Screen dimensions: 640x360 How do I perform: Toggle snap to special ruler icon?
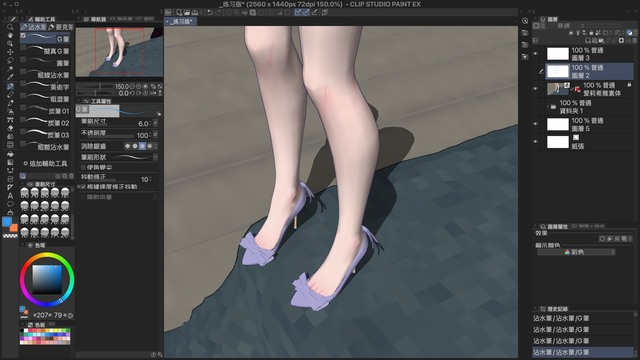306,13
